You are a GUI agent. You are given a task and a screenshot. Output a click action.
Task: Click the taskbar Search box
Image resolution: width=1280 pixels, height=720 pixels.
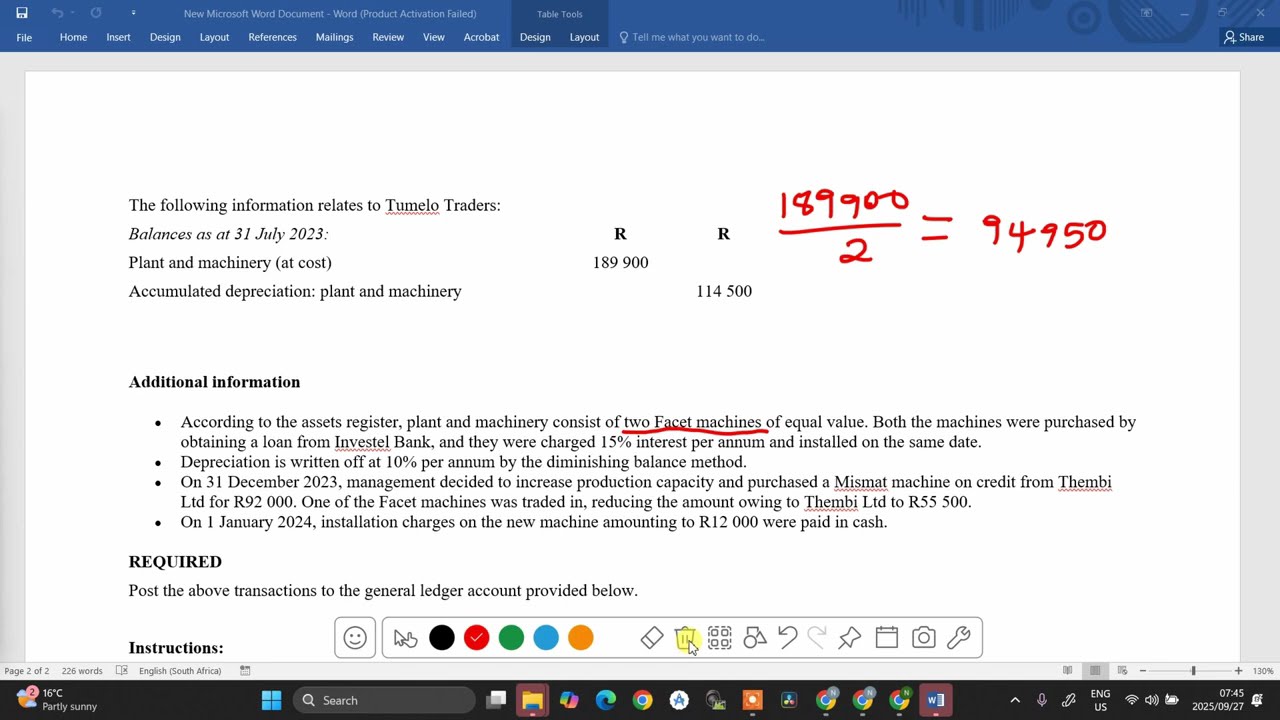(x=383, y=700)
